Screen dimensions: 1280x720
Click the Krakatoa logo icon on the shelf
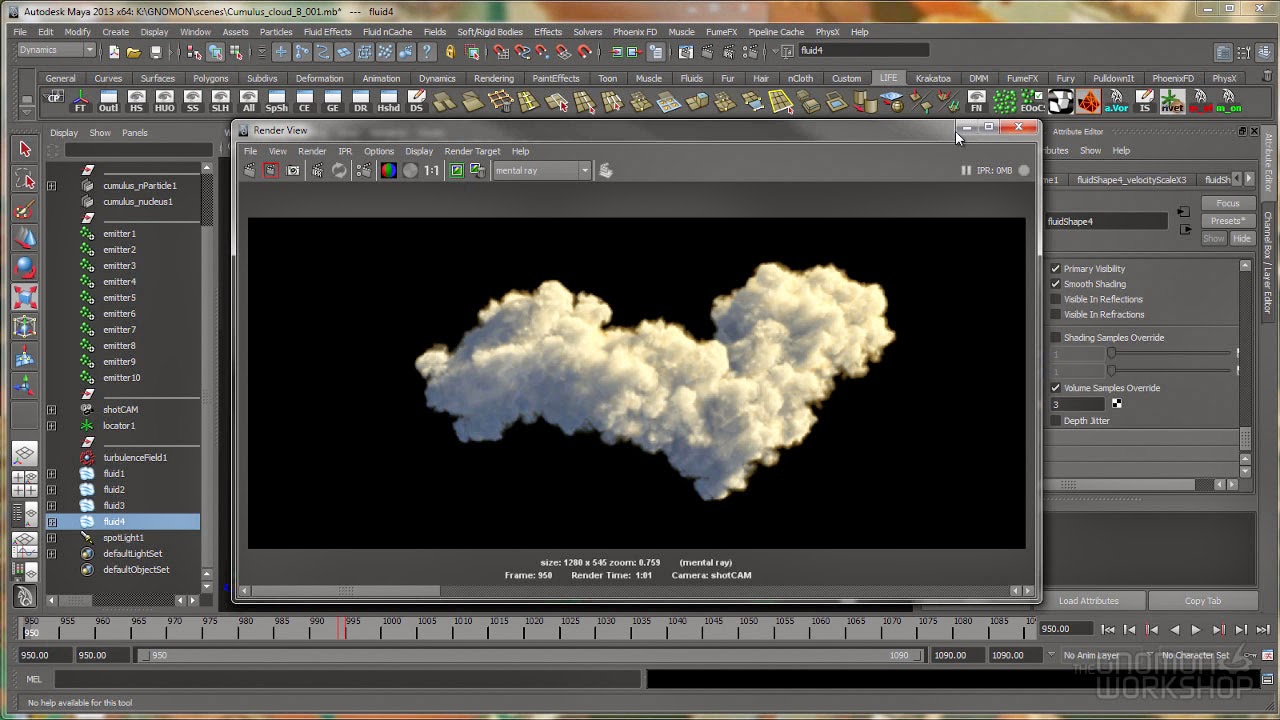click(1087, 101)
